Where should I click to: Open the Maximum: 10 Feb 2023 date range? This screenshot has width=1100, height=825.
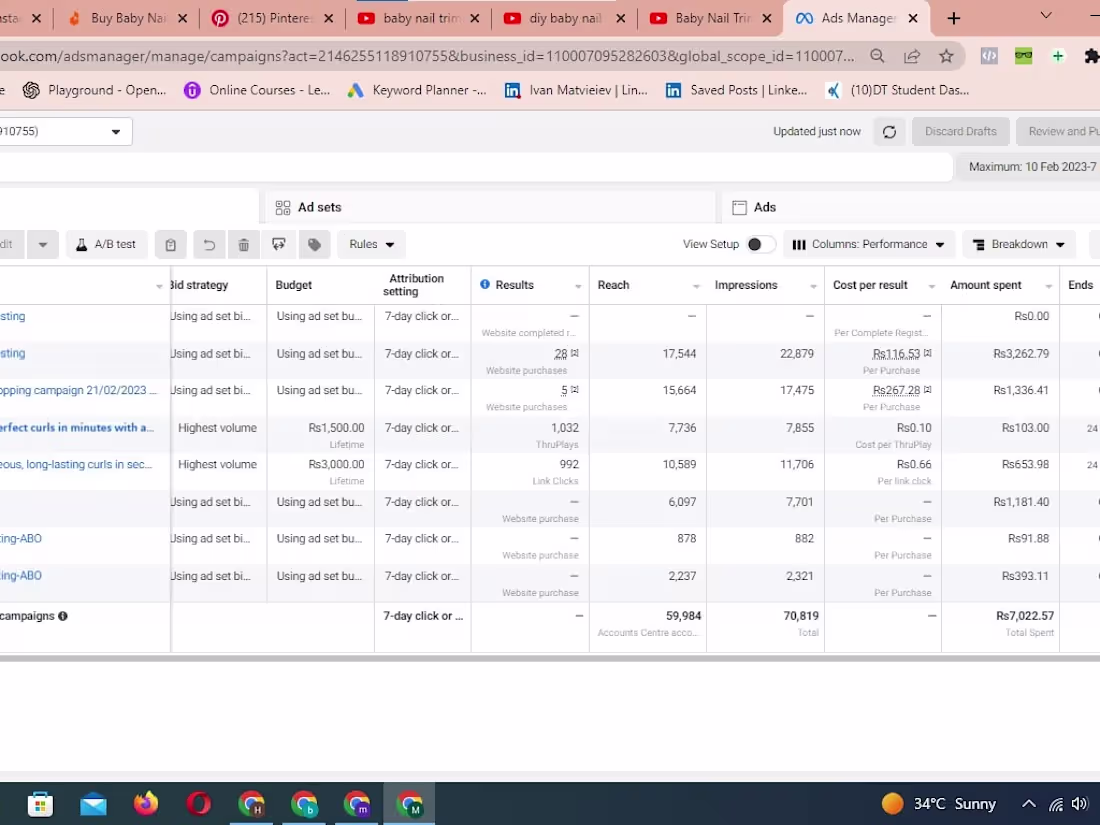(x=1028, y=167)
